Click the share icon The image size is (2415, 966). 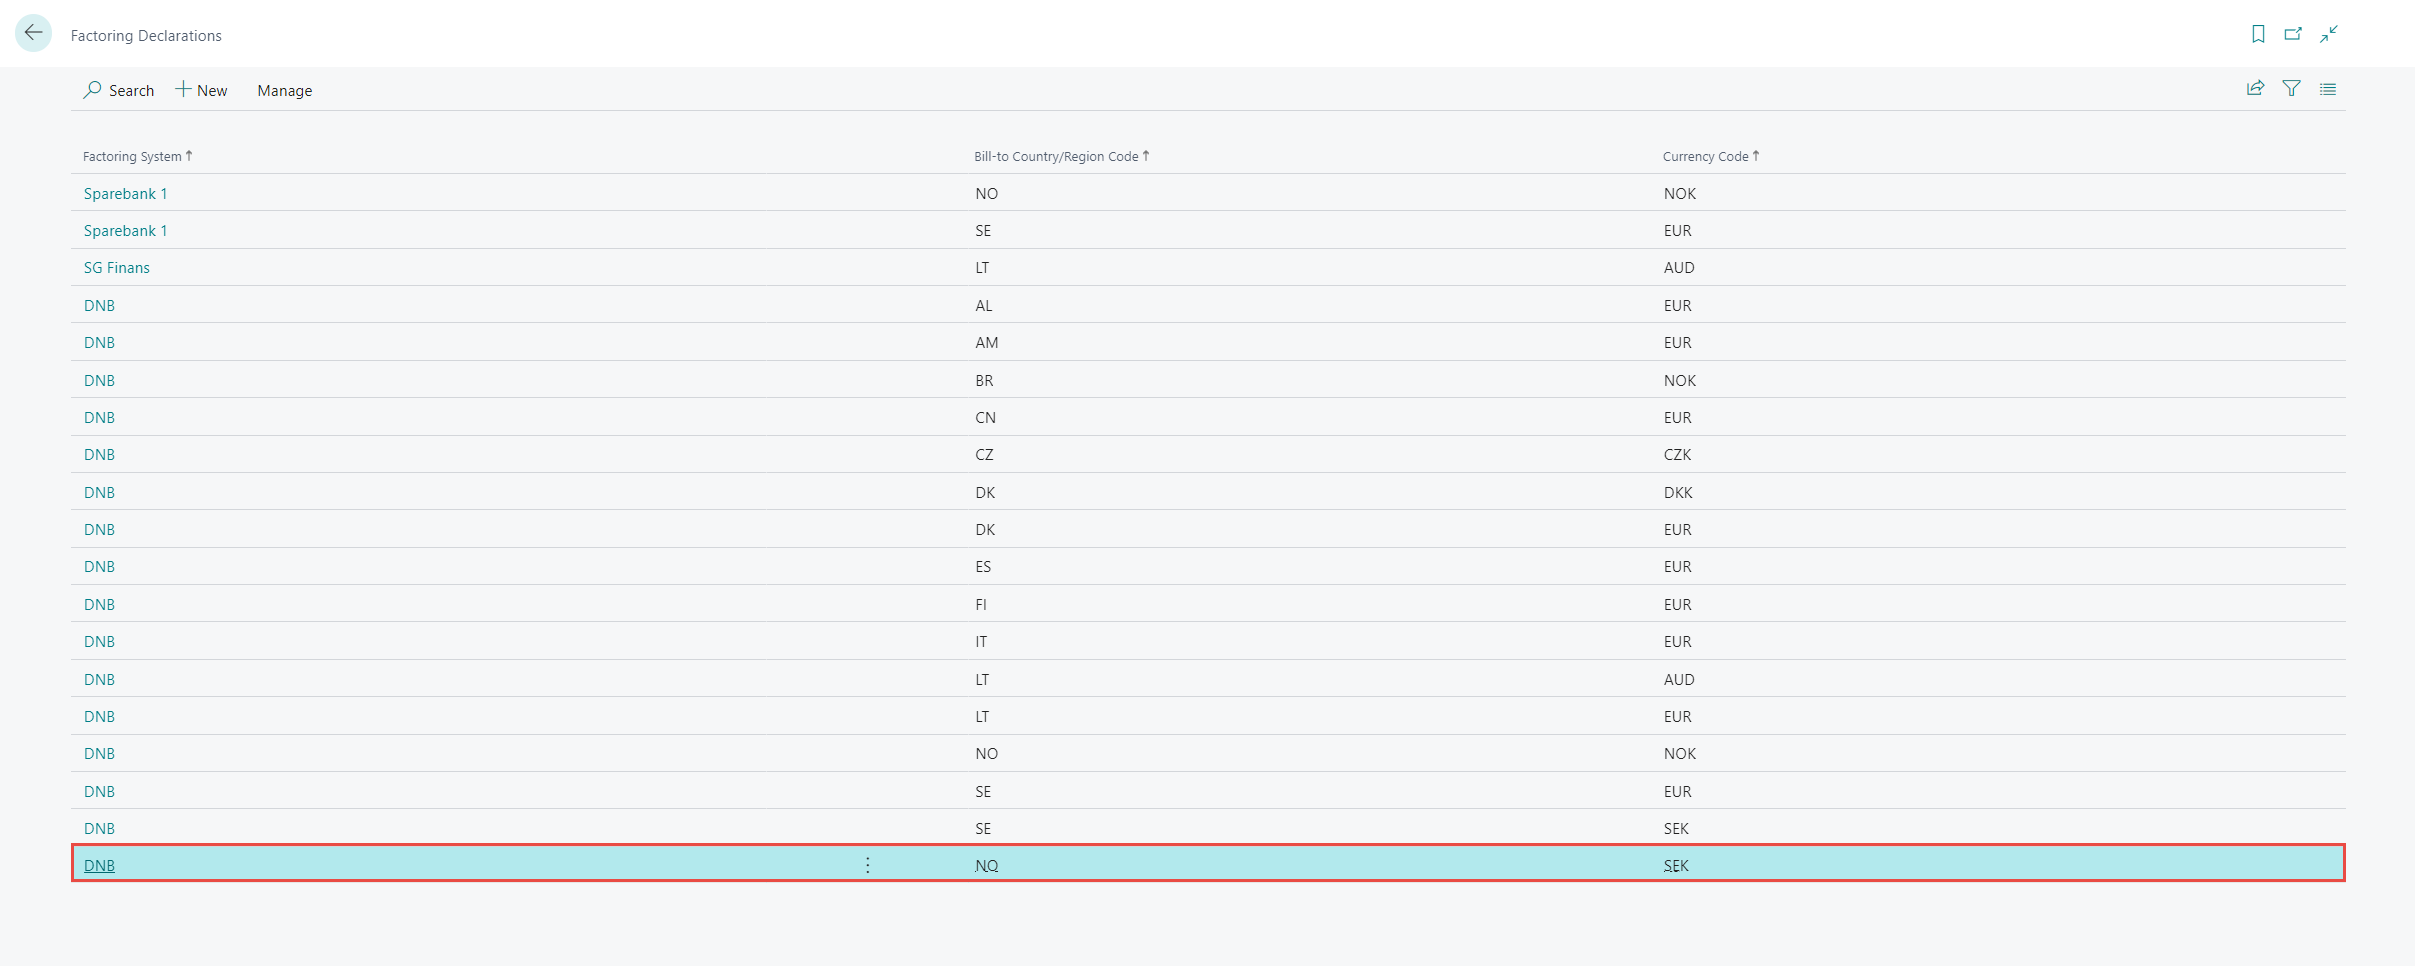coord(2255,89)
